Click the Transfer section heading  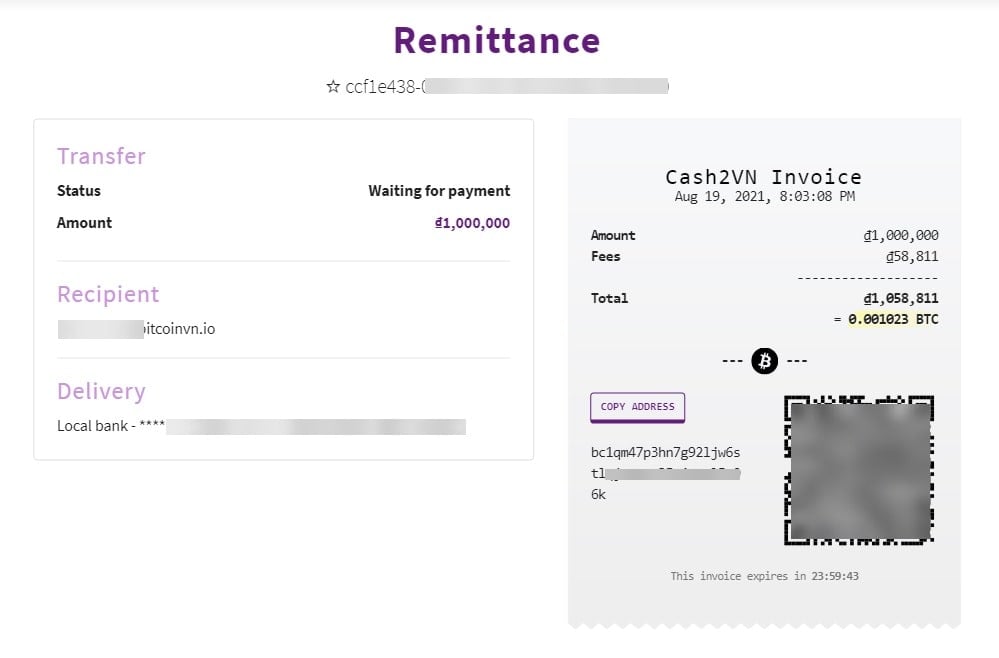click(x=101, y=156)
